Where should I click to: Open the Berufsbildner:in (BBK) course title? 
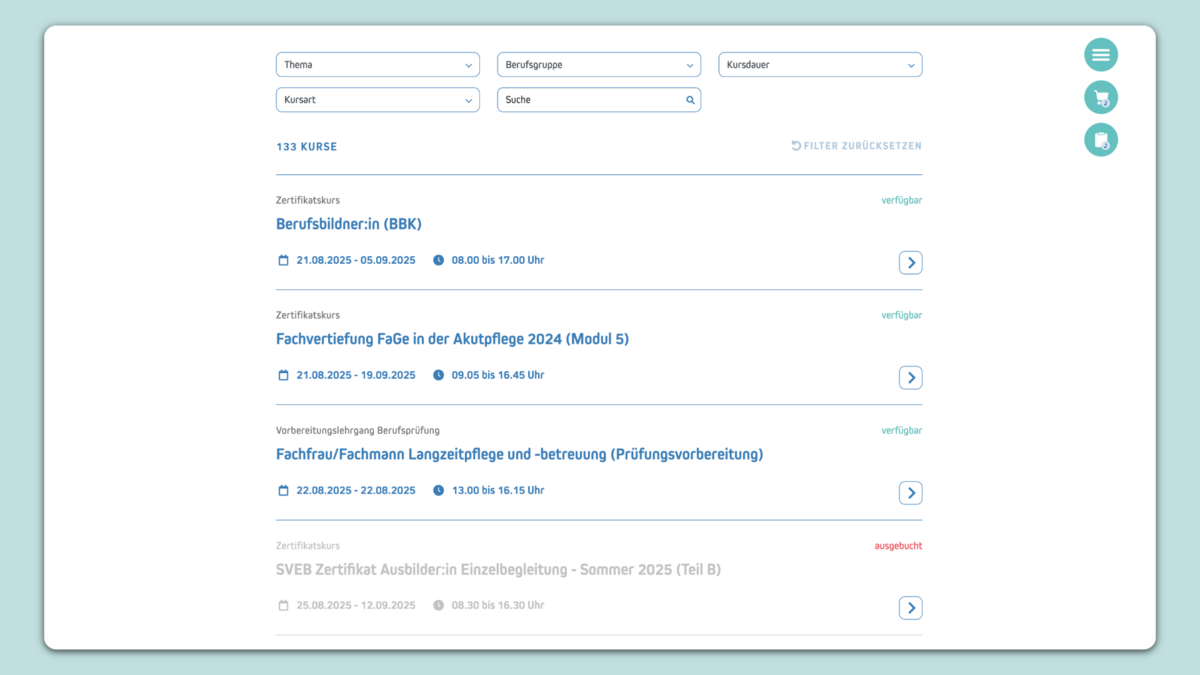tap(349, 224)
